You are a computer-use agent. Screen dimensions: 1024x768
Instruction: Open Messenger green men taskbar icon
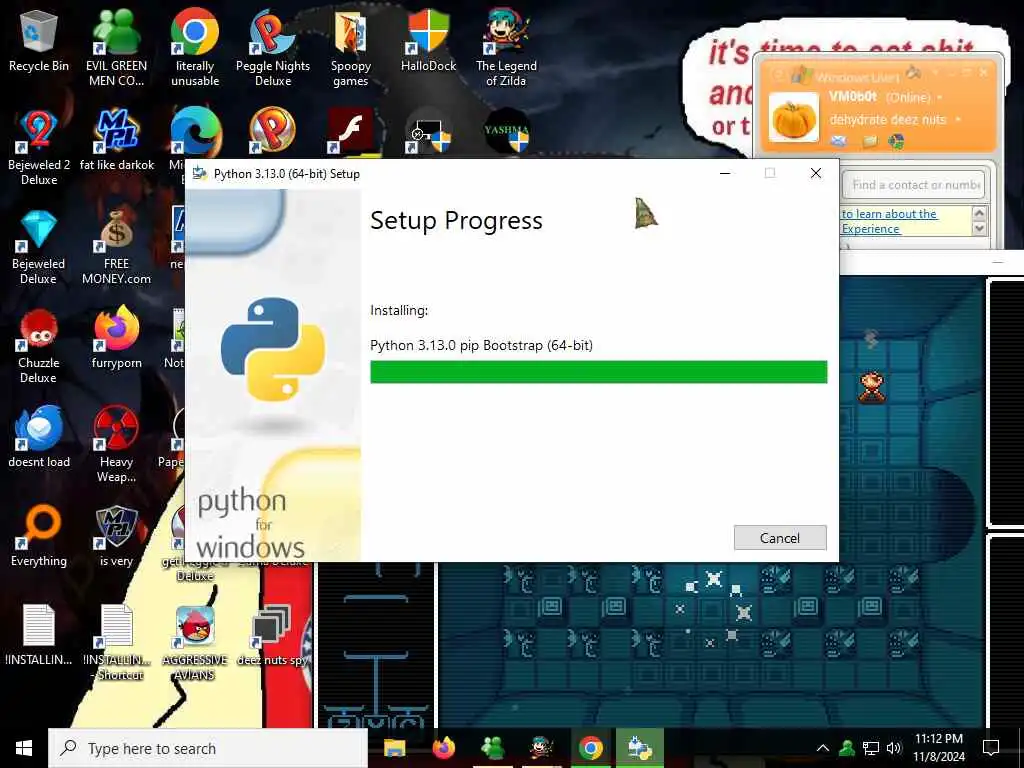(x=492, y=748)
